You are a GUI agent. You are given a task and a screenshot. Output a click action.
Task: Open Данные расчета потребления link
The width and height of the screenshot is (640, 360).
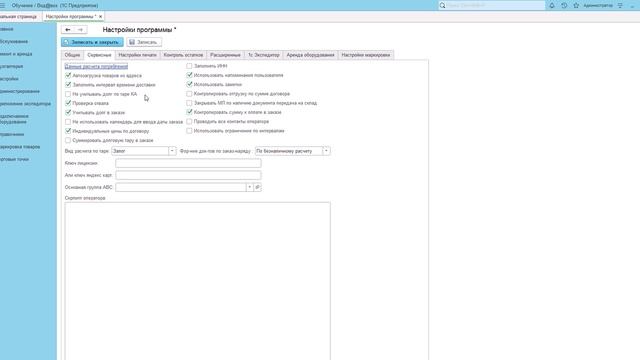96,66
